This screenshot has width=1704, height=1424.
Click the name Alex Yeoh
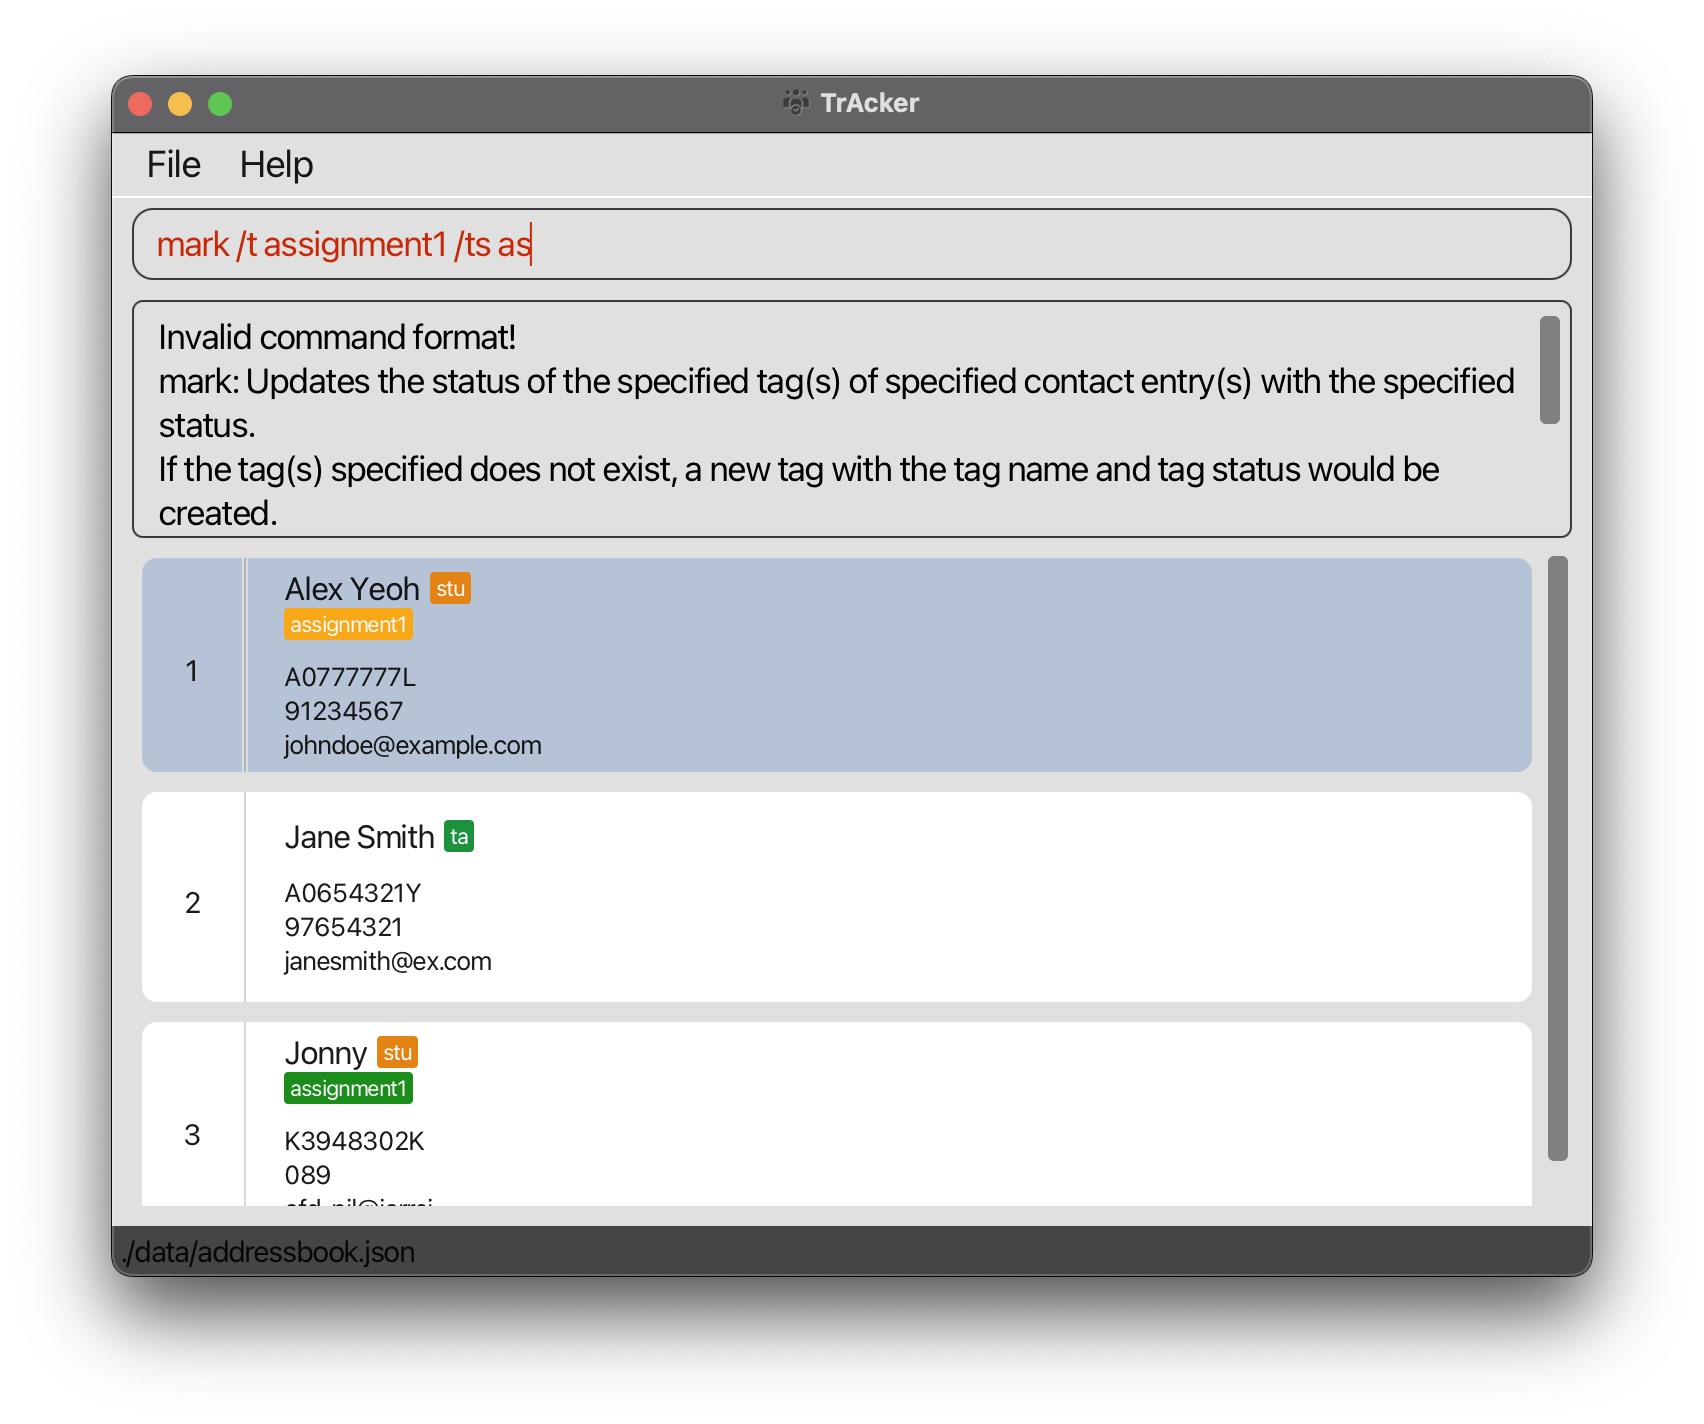352,589
